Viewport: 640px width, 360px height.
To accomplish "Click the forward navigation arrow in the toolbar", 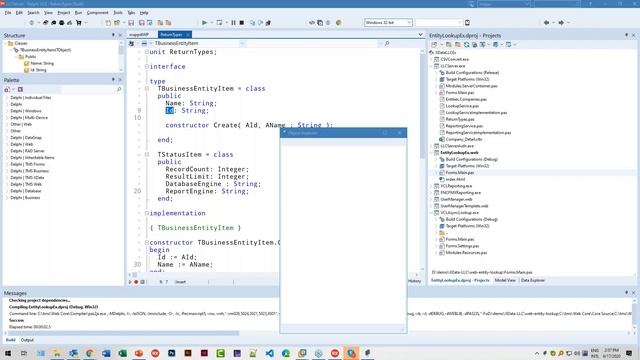I will pos(561,23).
